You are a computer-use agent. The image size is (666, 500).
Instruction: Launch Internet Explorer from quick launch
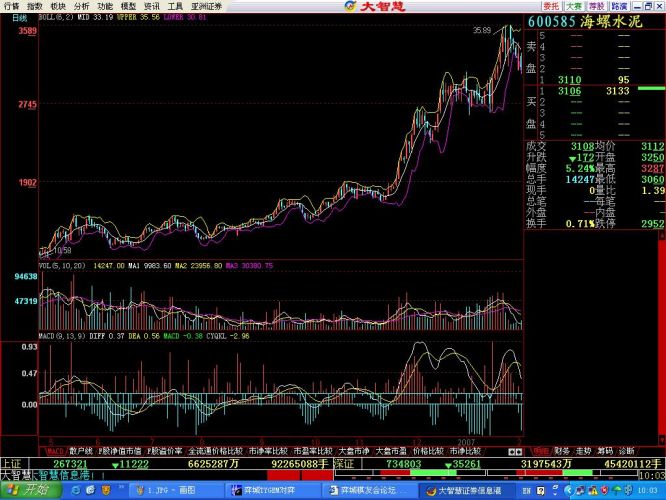point(76,491)
